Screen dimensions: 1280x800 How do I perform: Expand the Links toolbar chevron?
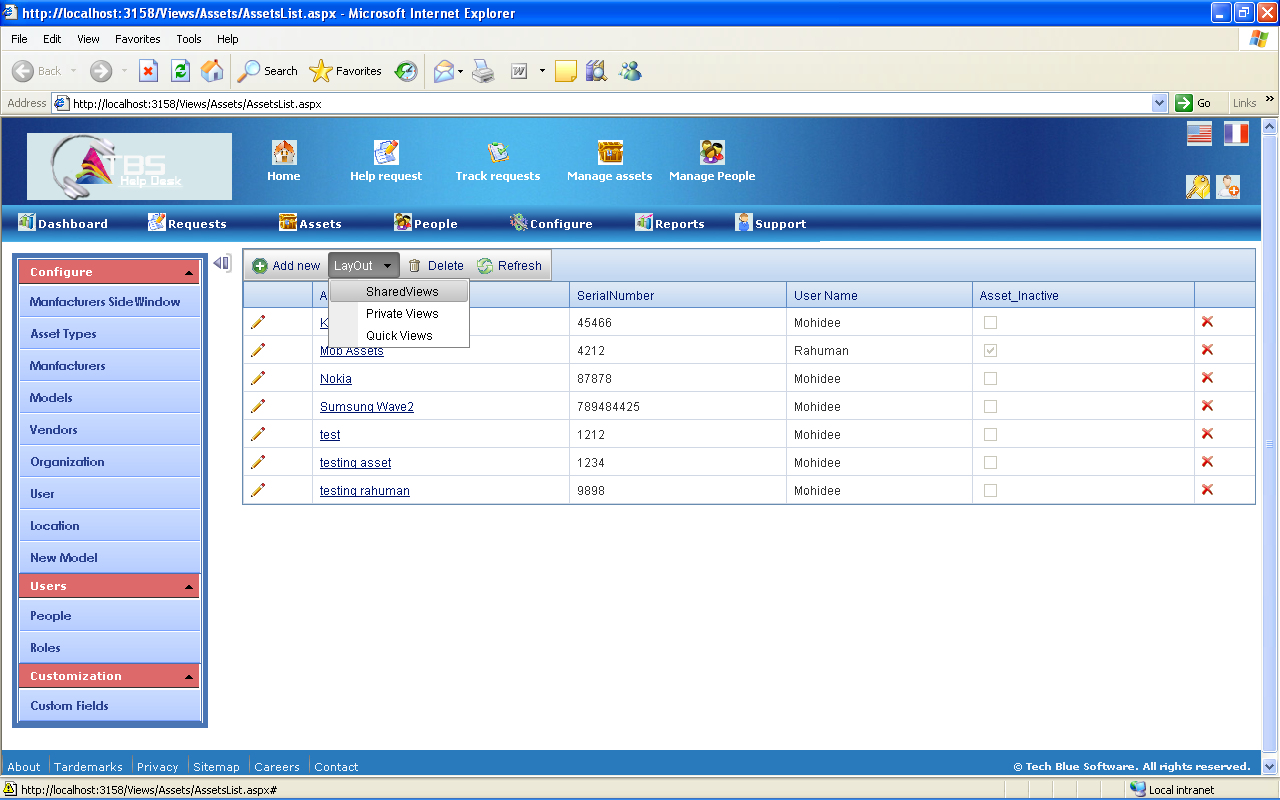point(1270,99)
